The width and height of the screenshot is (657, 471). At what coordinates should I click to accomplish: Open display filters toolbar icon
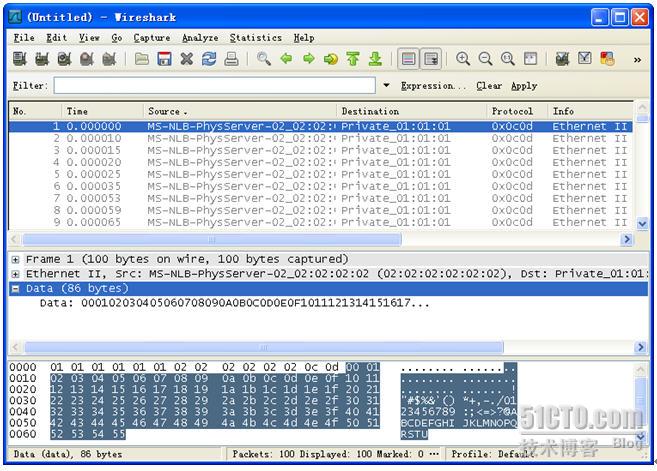pos(585,59)
